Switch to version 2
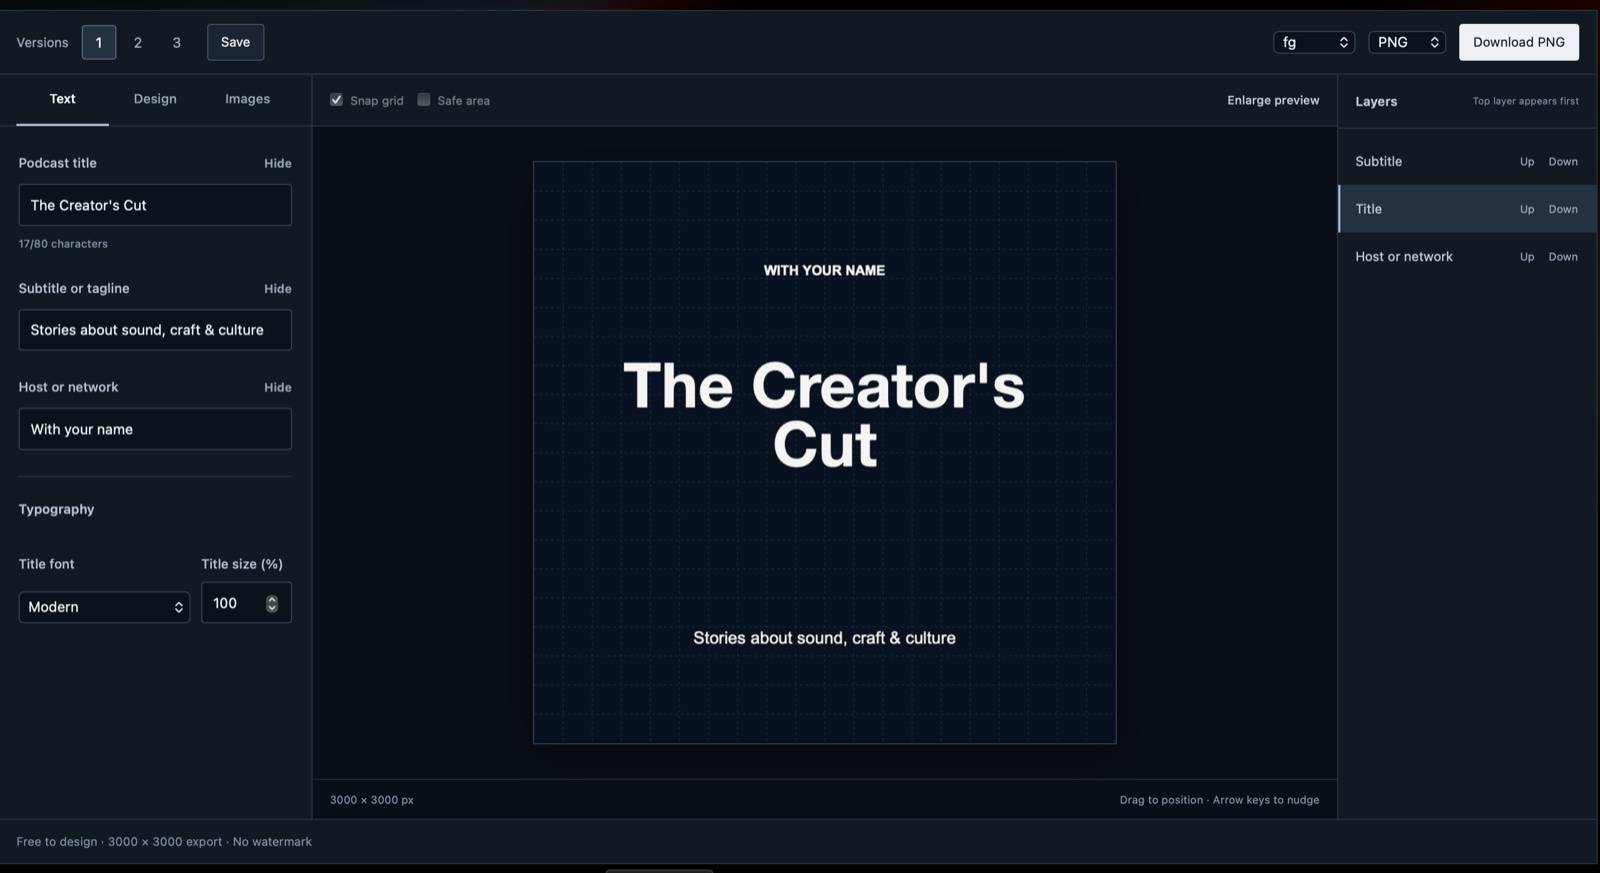This screenshot has height=873, width=1600. pos(138,42)
